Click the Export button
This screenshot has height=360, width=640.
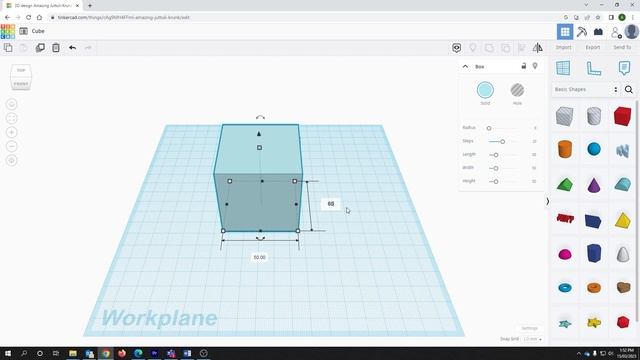(593, 47)
